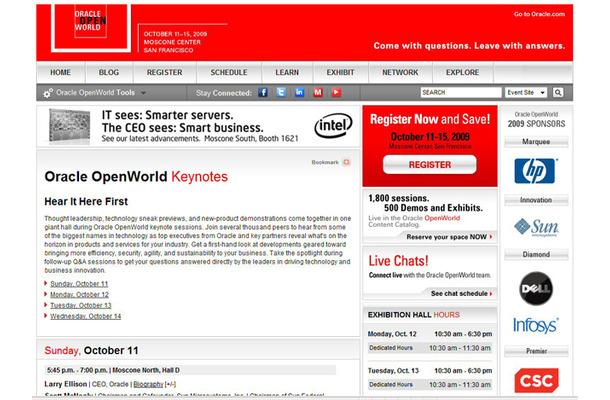Click the Marquee sponsor label
The image size is (610, 400).
click(x=536, y=142)
